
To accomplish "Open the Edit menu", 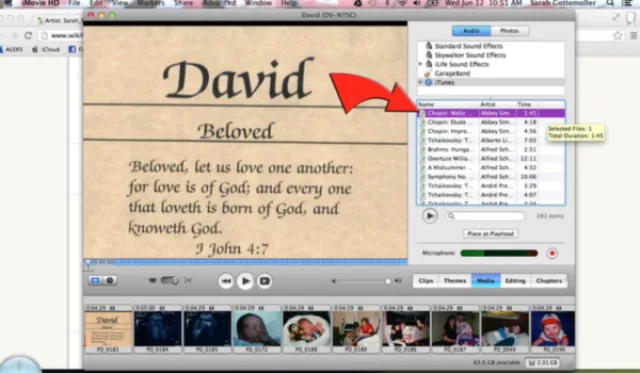I will coord(96,3).
